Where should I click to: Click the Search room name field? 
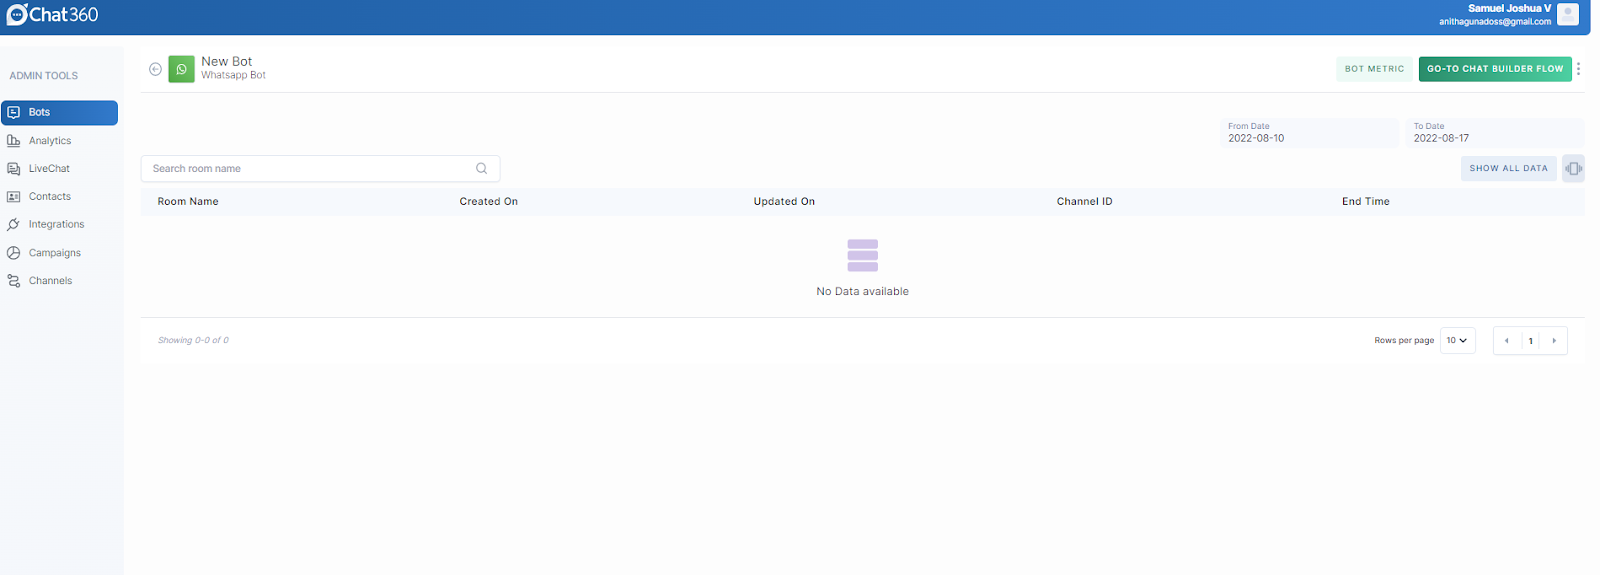(320, 168)
